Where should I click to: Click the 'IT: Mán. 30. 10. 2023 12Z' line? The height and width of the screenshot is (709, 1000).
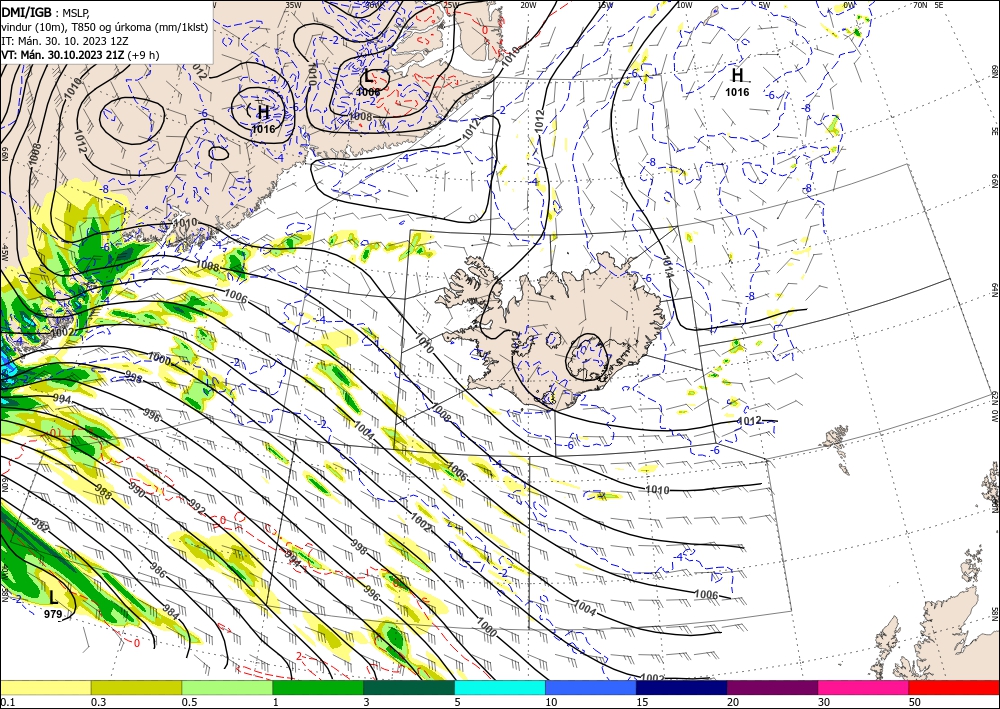tap(65, 41)
